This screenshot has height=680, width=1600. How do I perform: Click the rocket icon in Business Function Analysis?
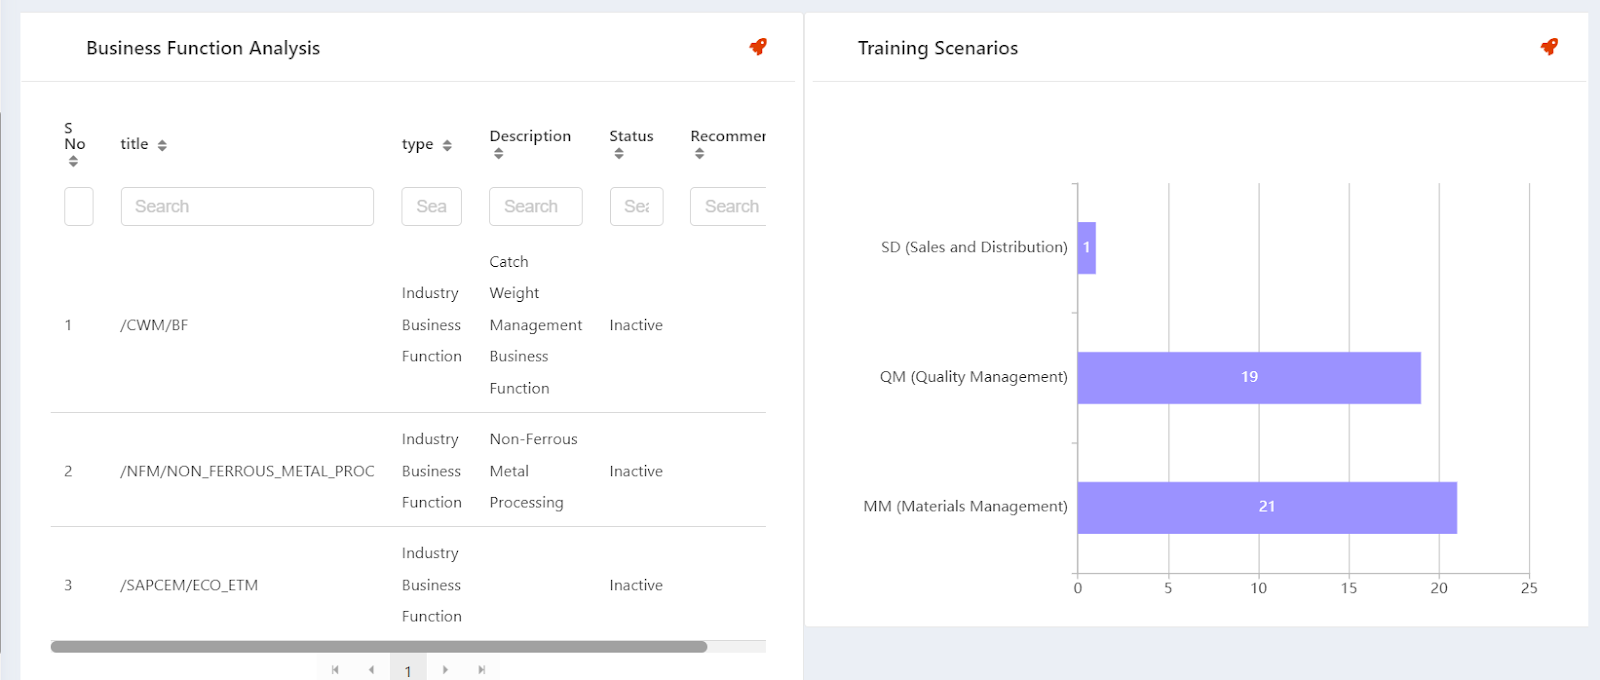pyautogui.click(x=758, y=47)
